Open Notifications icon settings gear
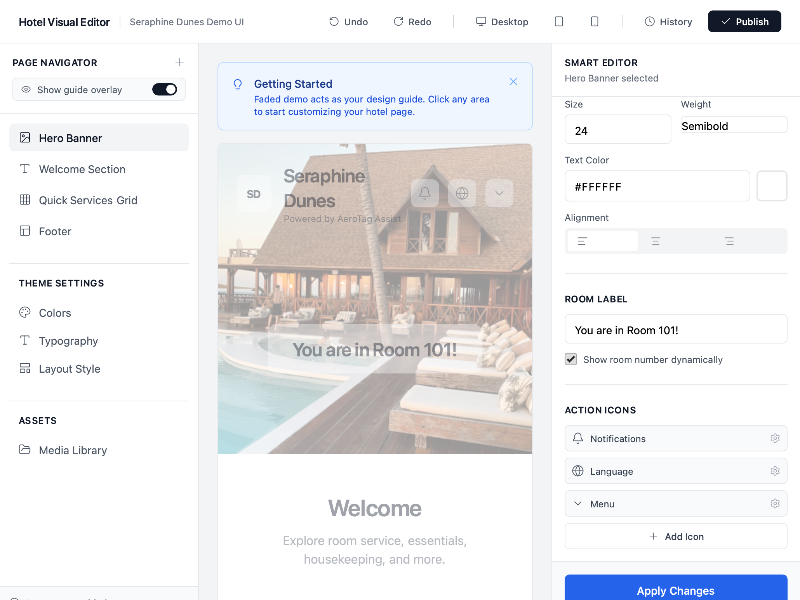Screen dimensions: 800x600 (x=775, y=438)
